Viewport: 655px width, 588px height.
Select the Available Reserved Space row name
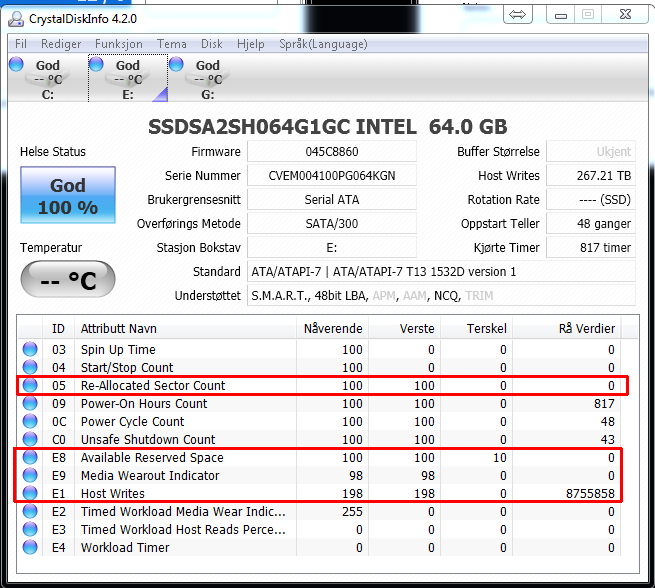pyautogui.click(x=152, y=457)
